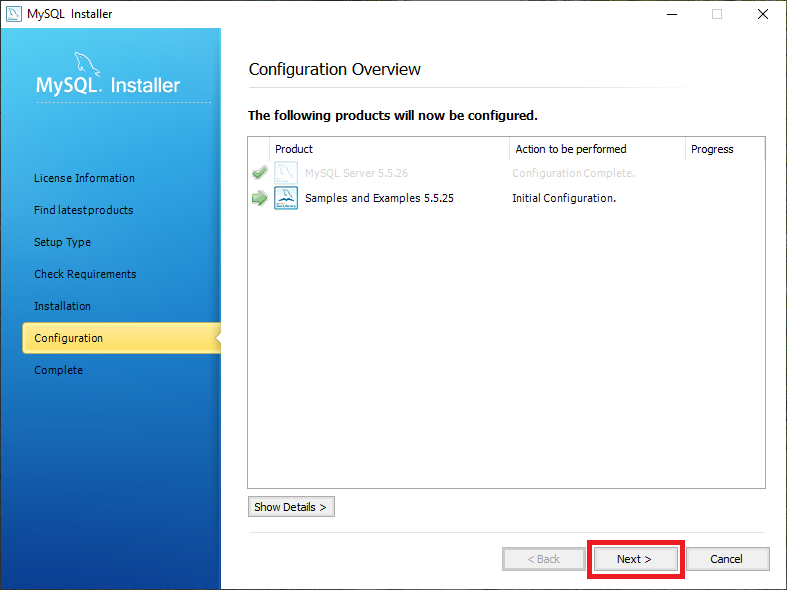Click the Configuration Overview heading
The height and width of the screenshot is (590, 787).
[335, 69]
